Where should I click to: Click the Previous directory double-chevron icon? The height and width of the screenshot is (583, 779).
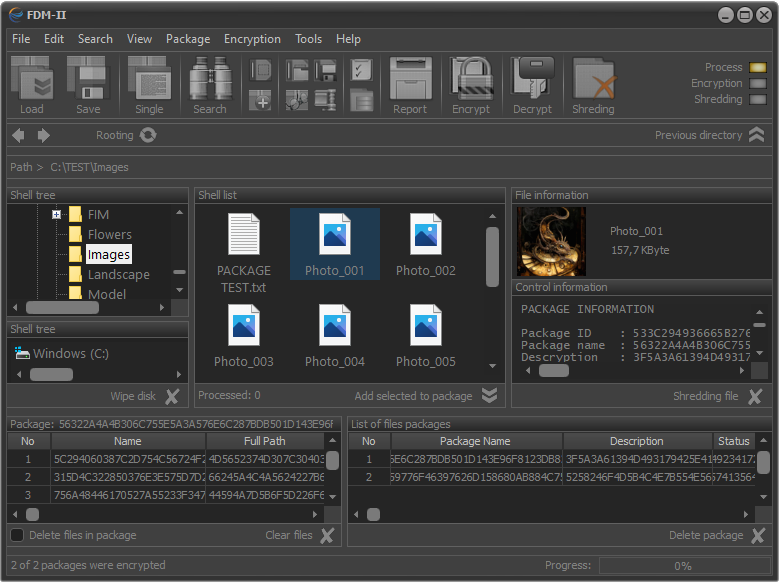coord(757,135)
